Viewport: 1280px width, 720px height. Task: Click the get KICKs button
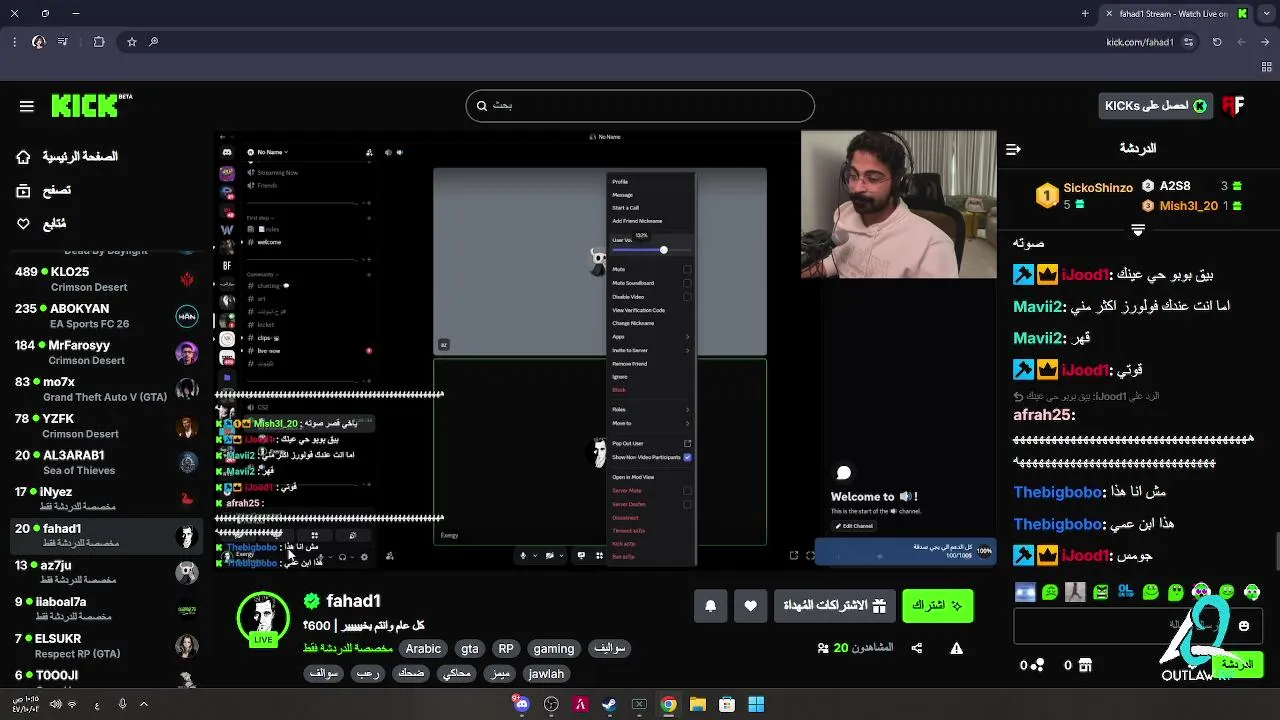[1155, 106]
